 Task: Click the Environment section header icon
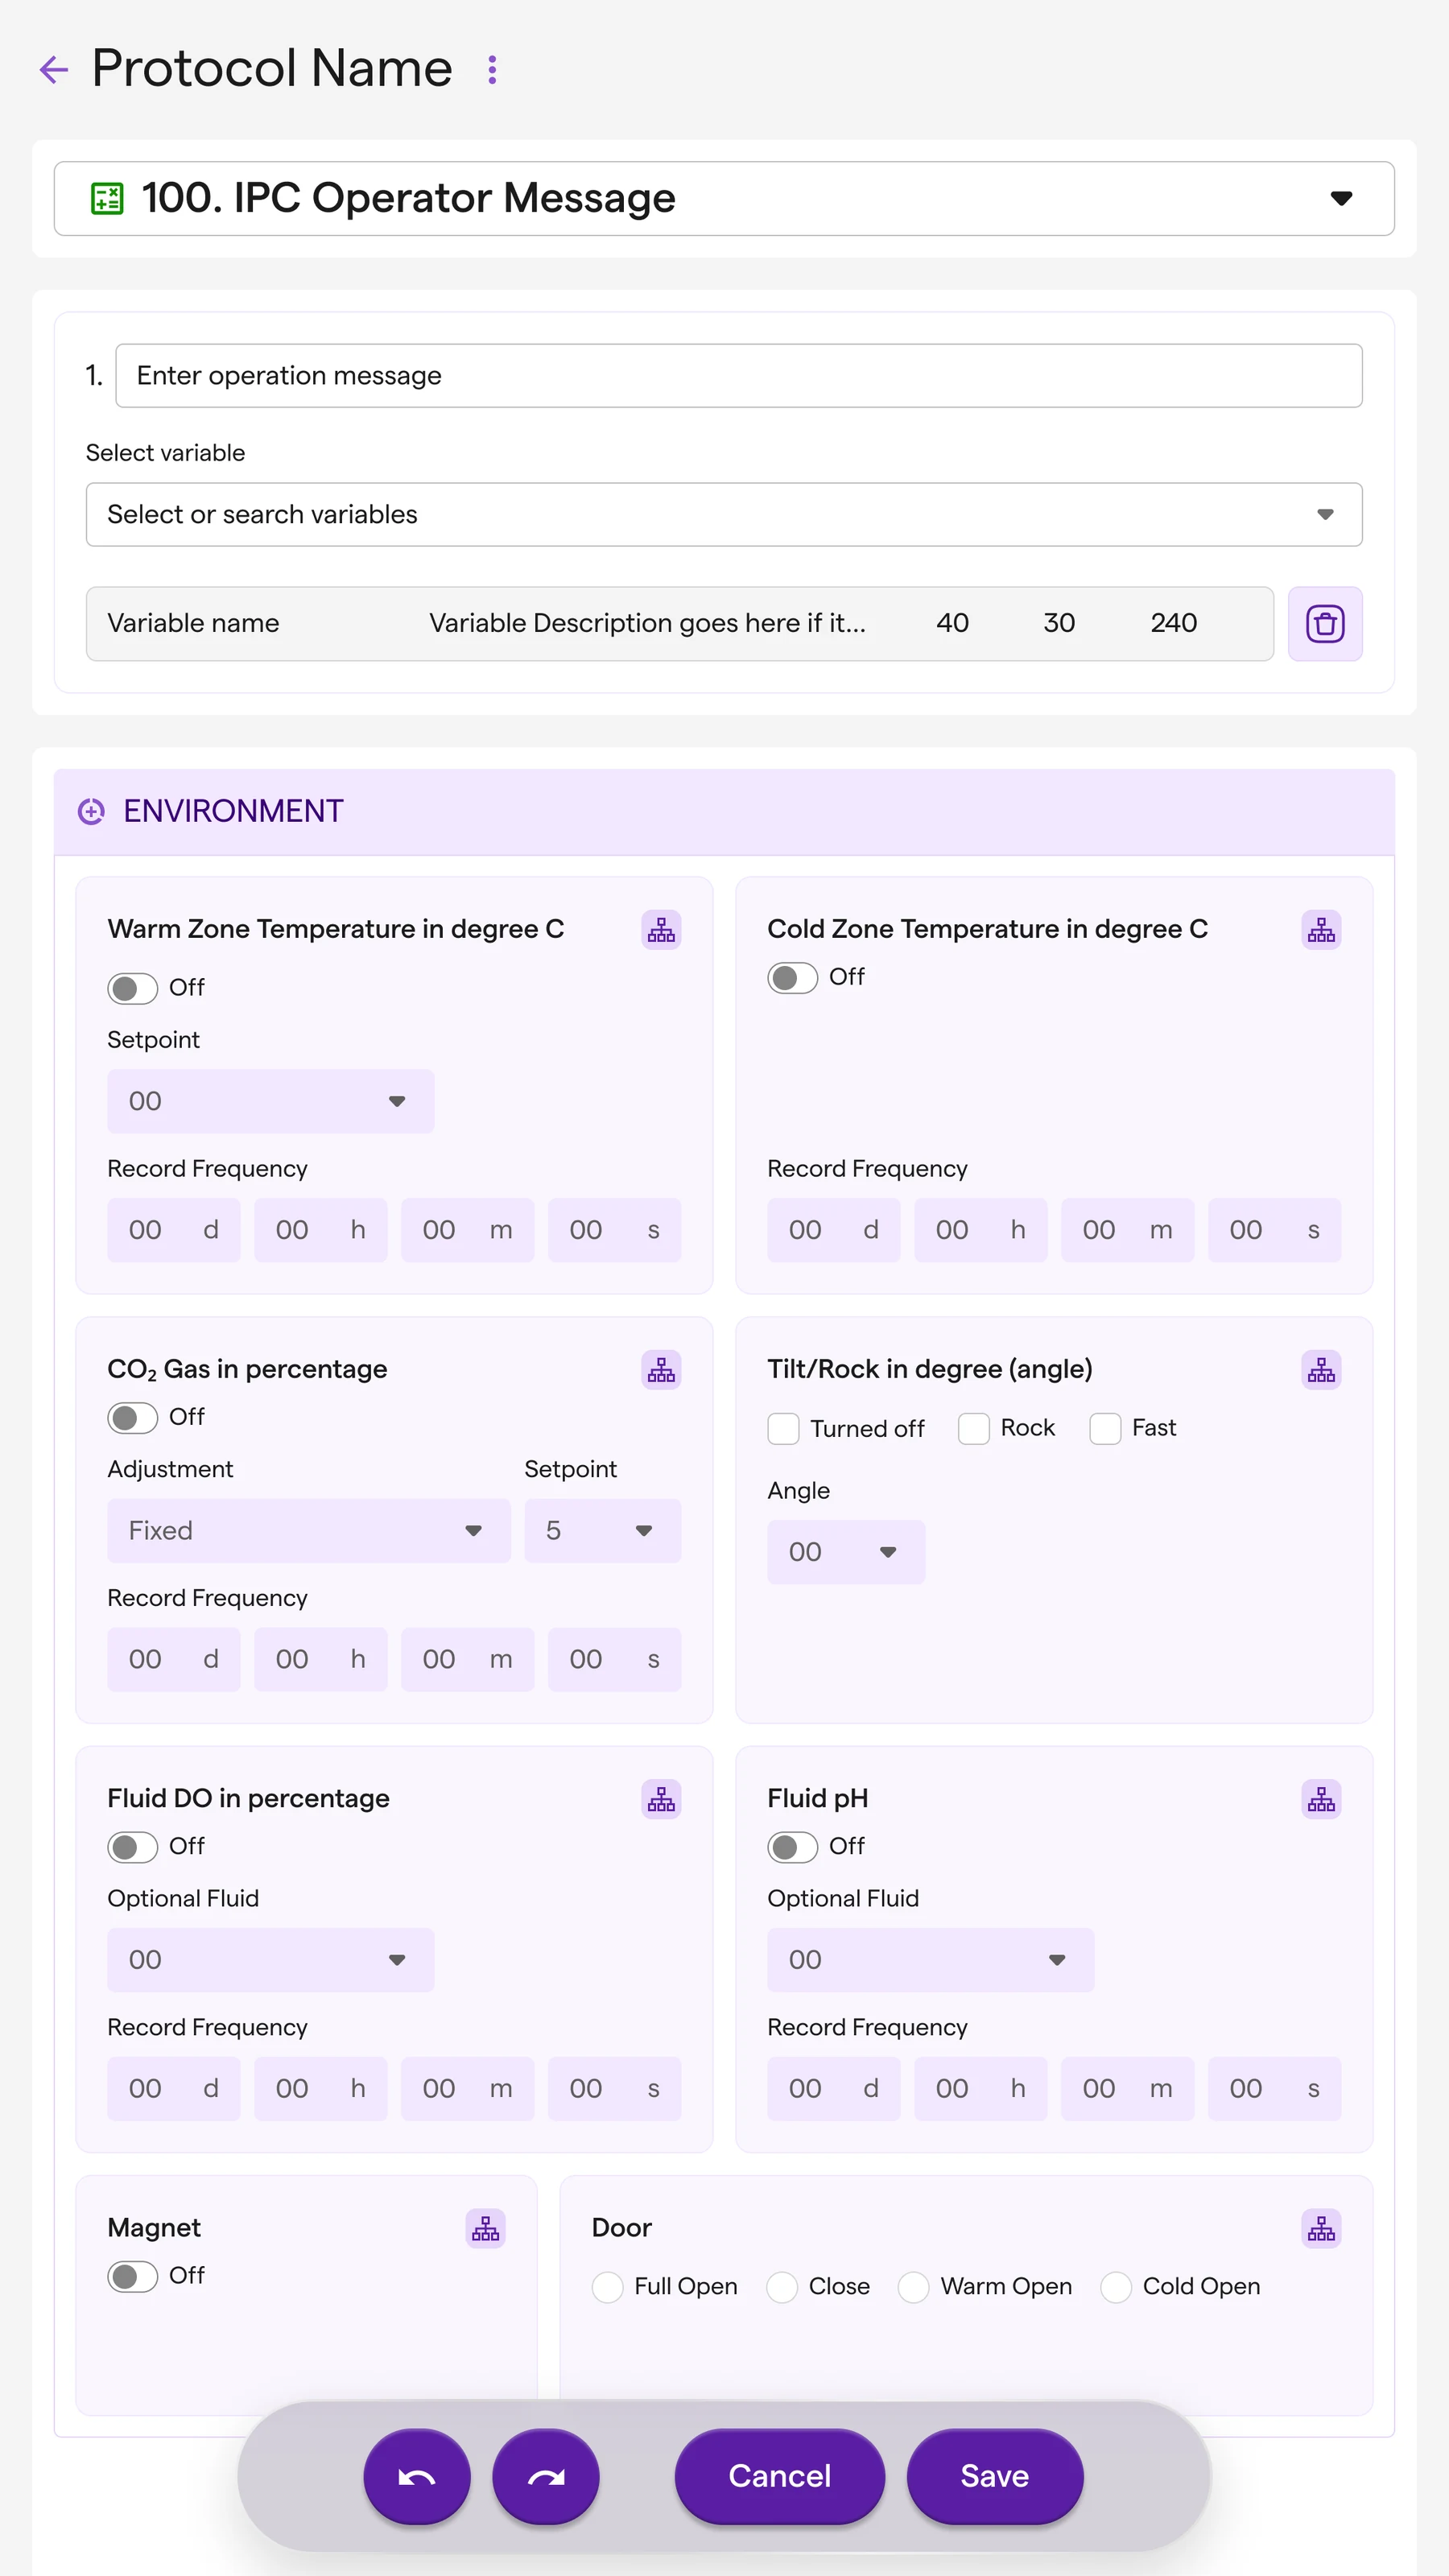tap(91, 811)
